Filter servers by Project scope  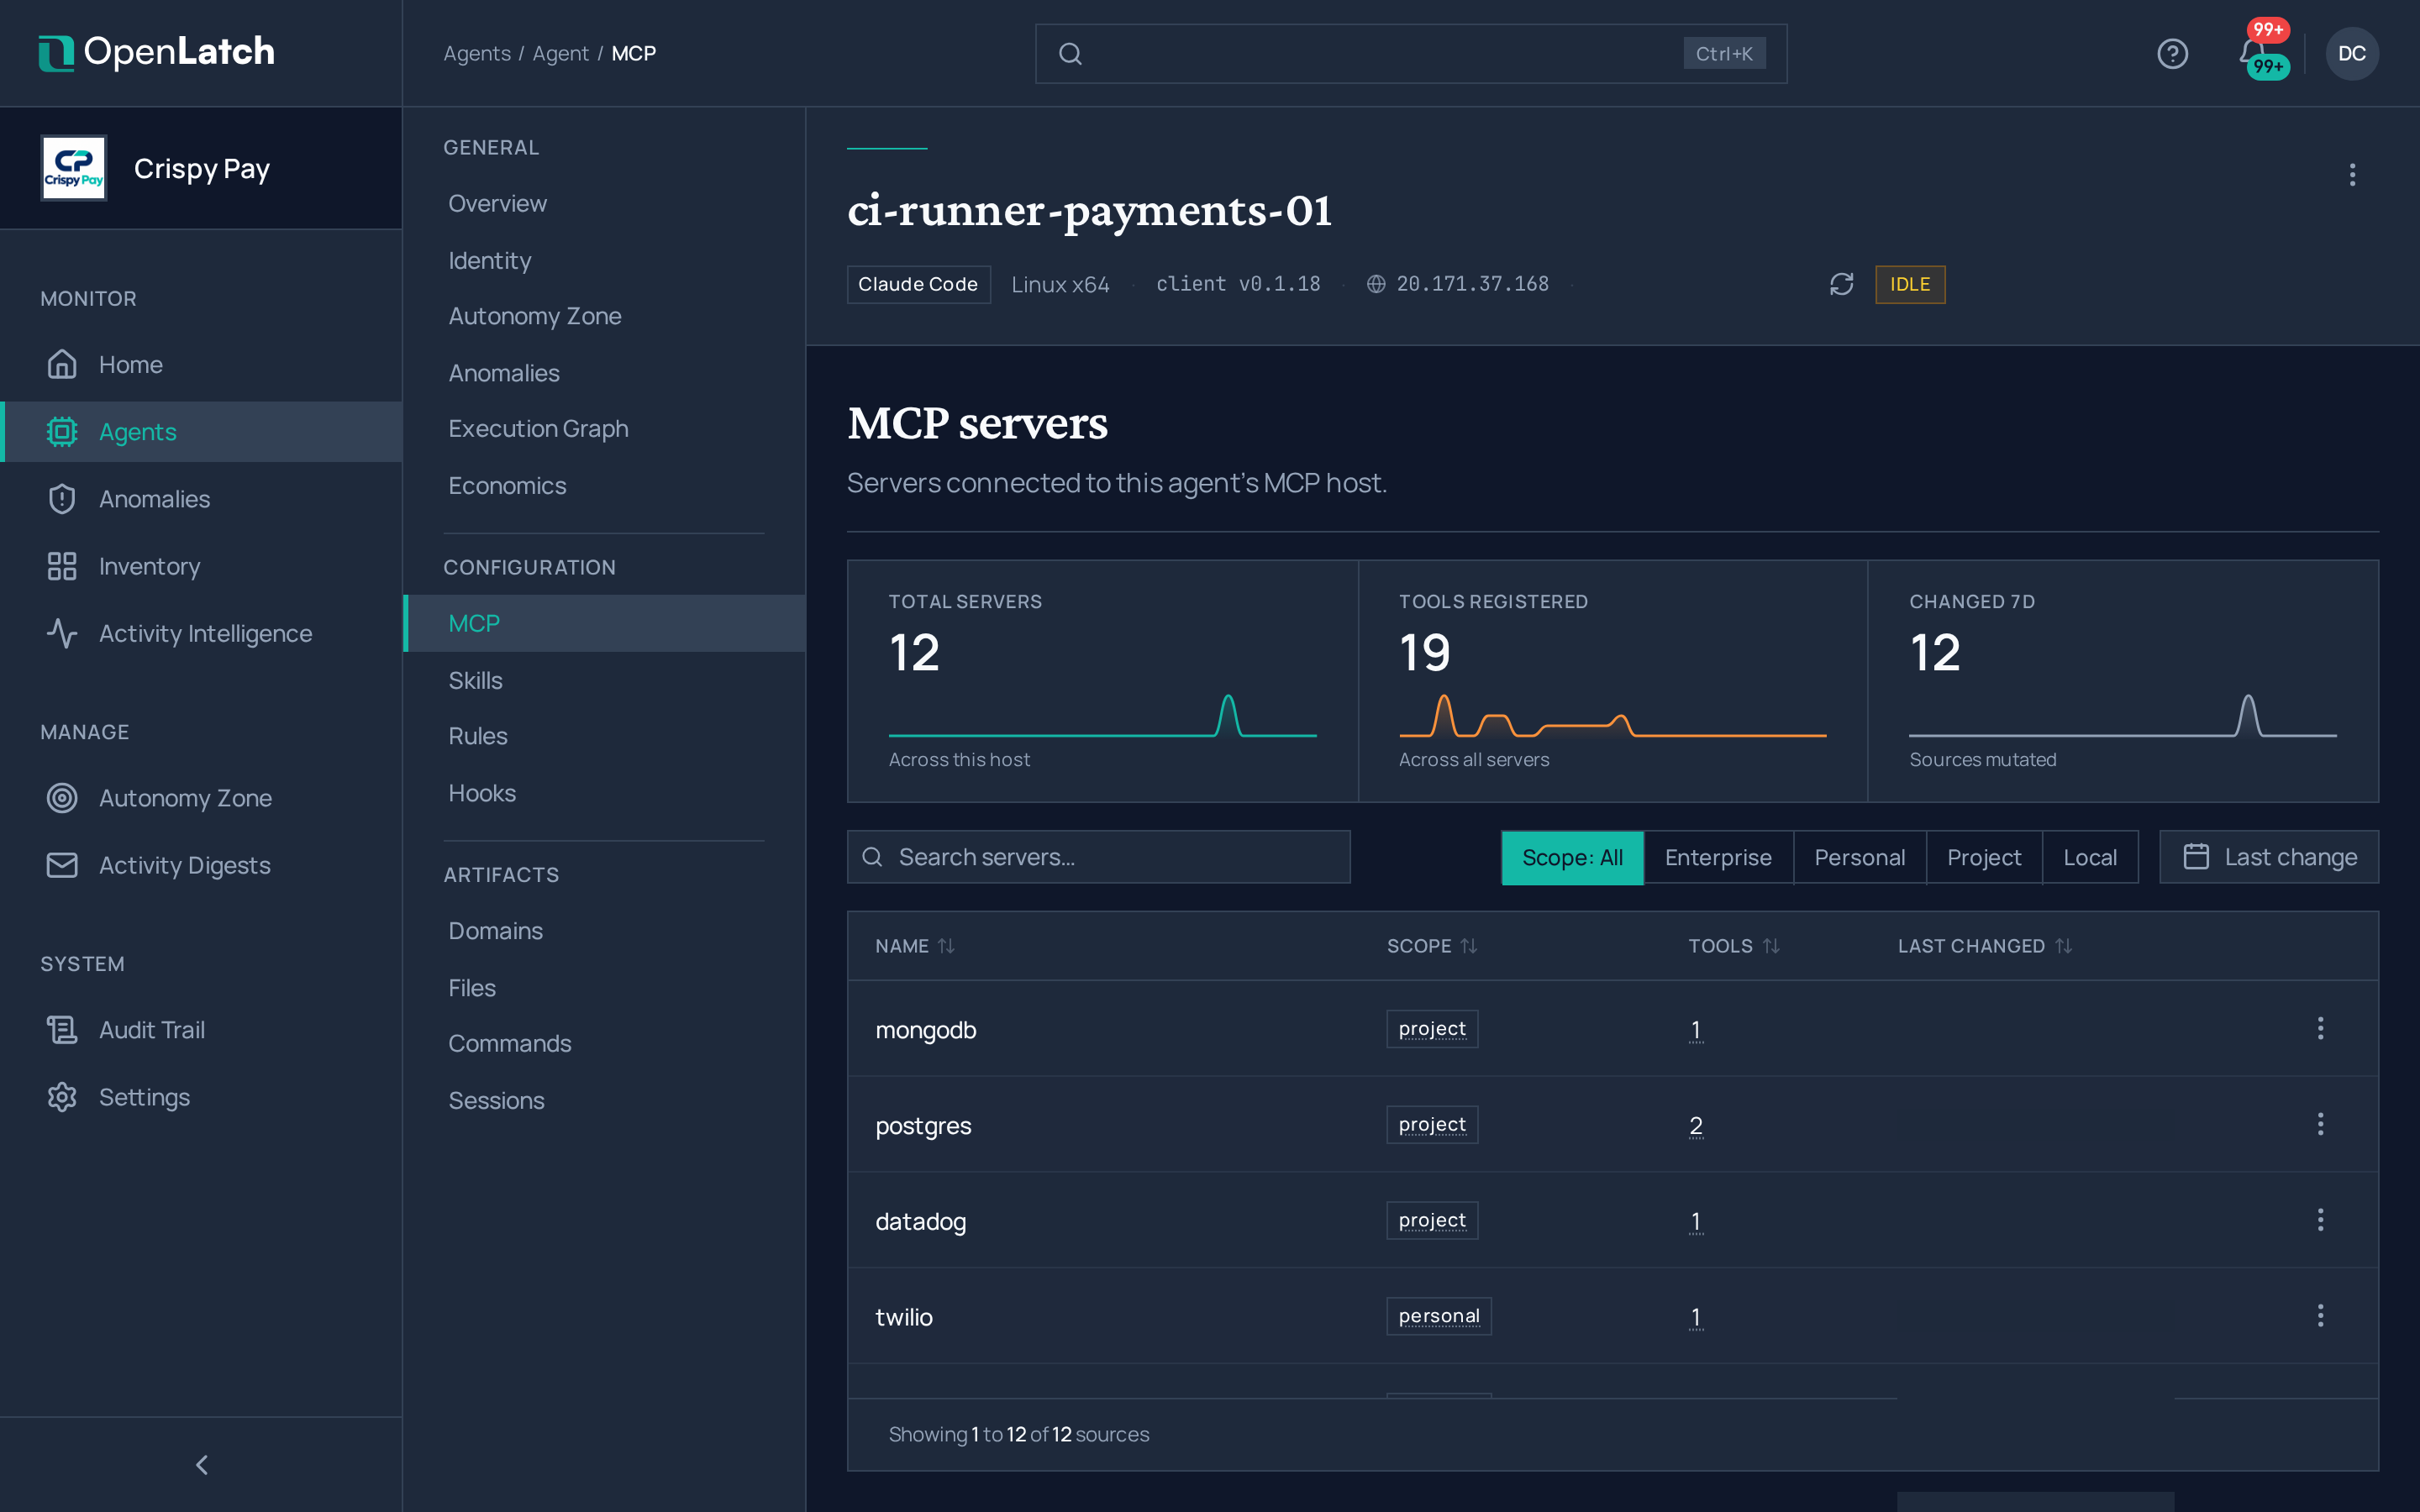pyautogui.click(x=1984, y=857)
